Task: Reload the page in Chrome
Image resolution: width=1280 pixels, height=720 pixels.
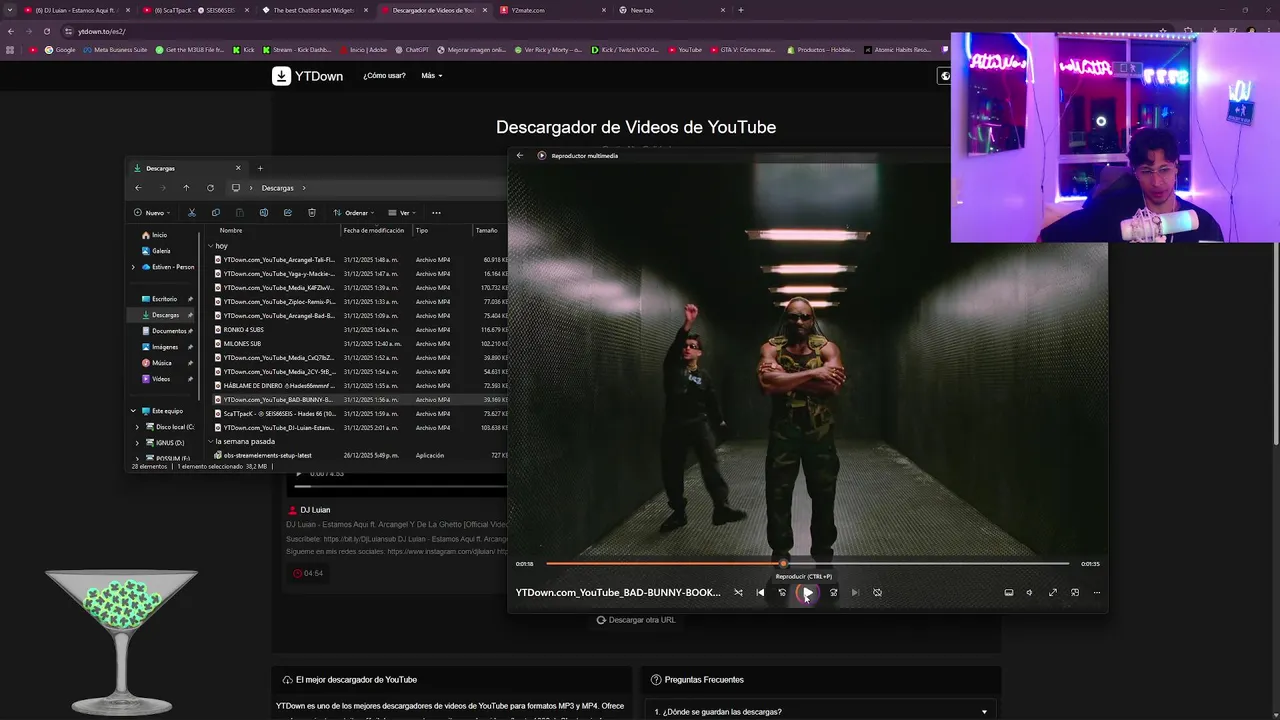Action: coord(46,31)
